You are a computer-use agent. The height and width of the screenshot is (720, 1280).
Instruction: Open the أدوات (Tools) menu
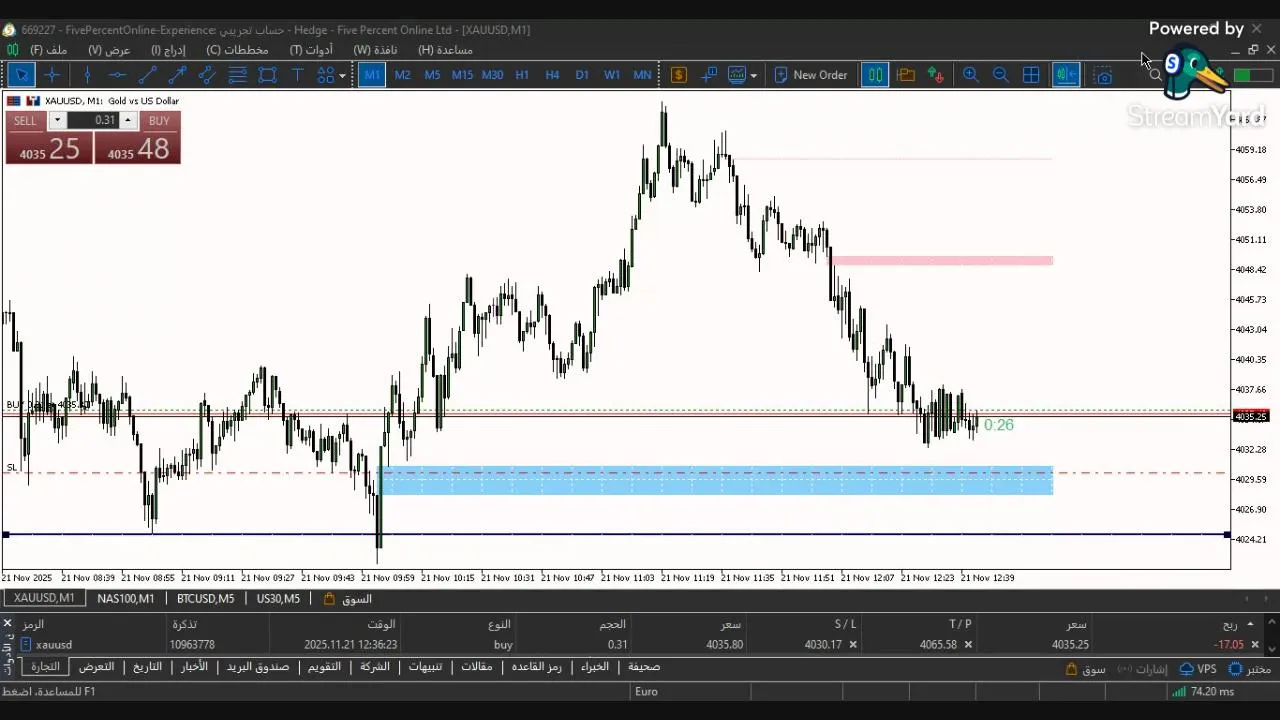click(x=311, y=49)
